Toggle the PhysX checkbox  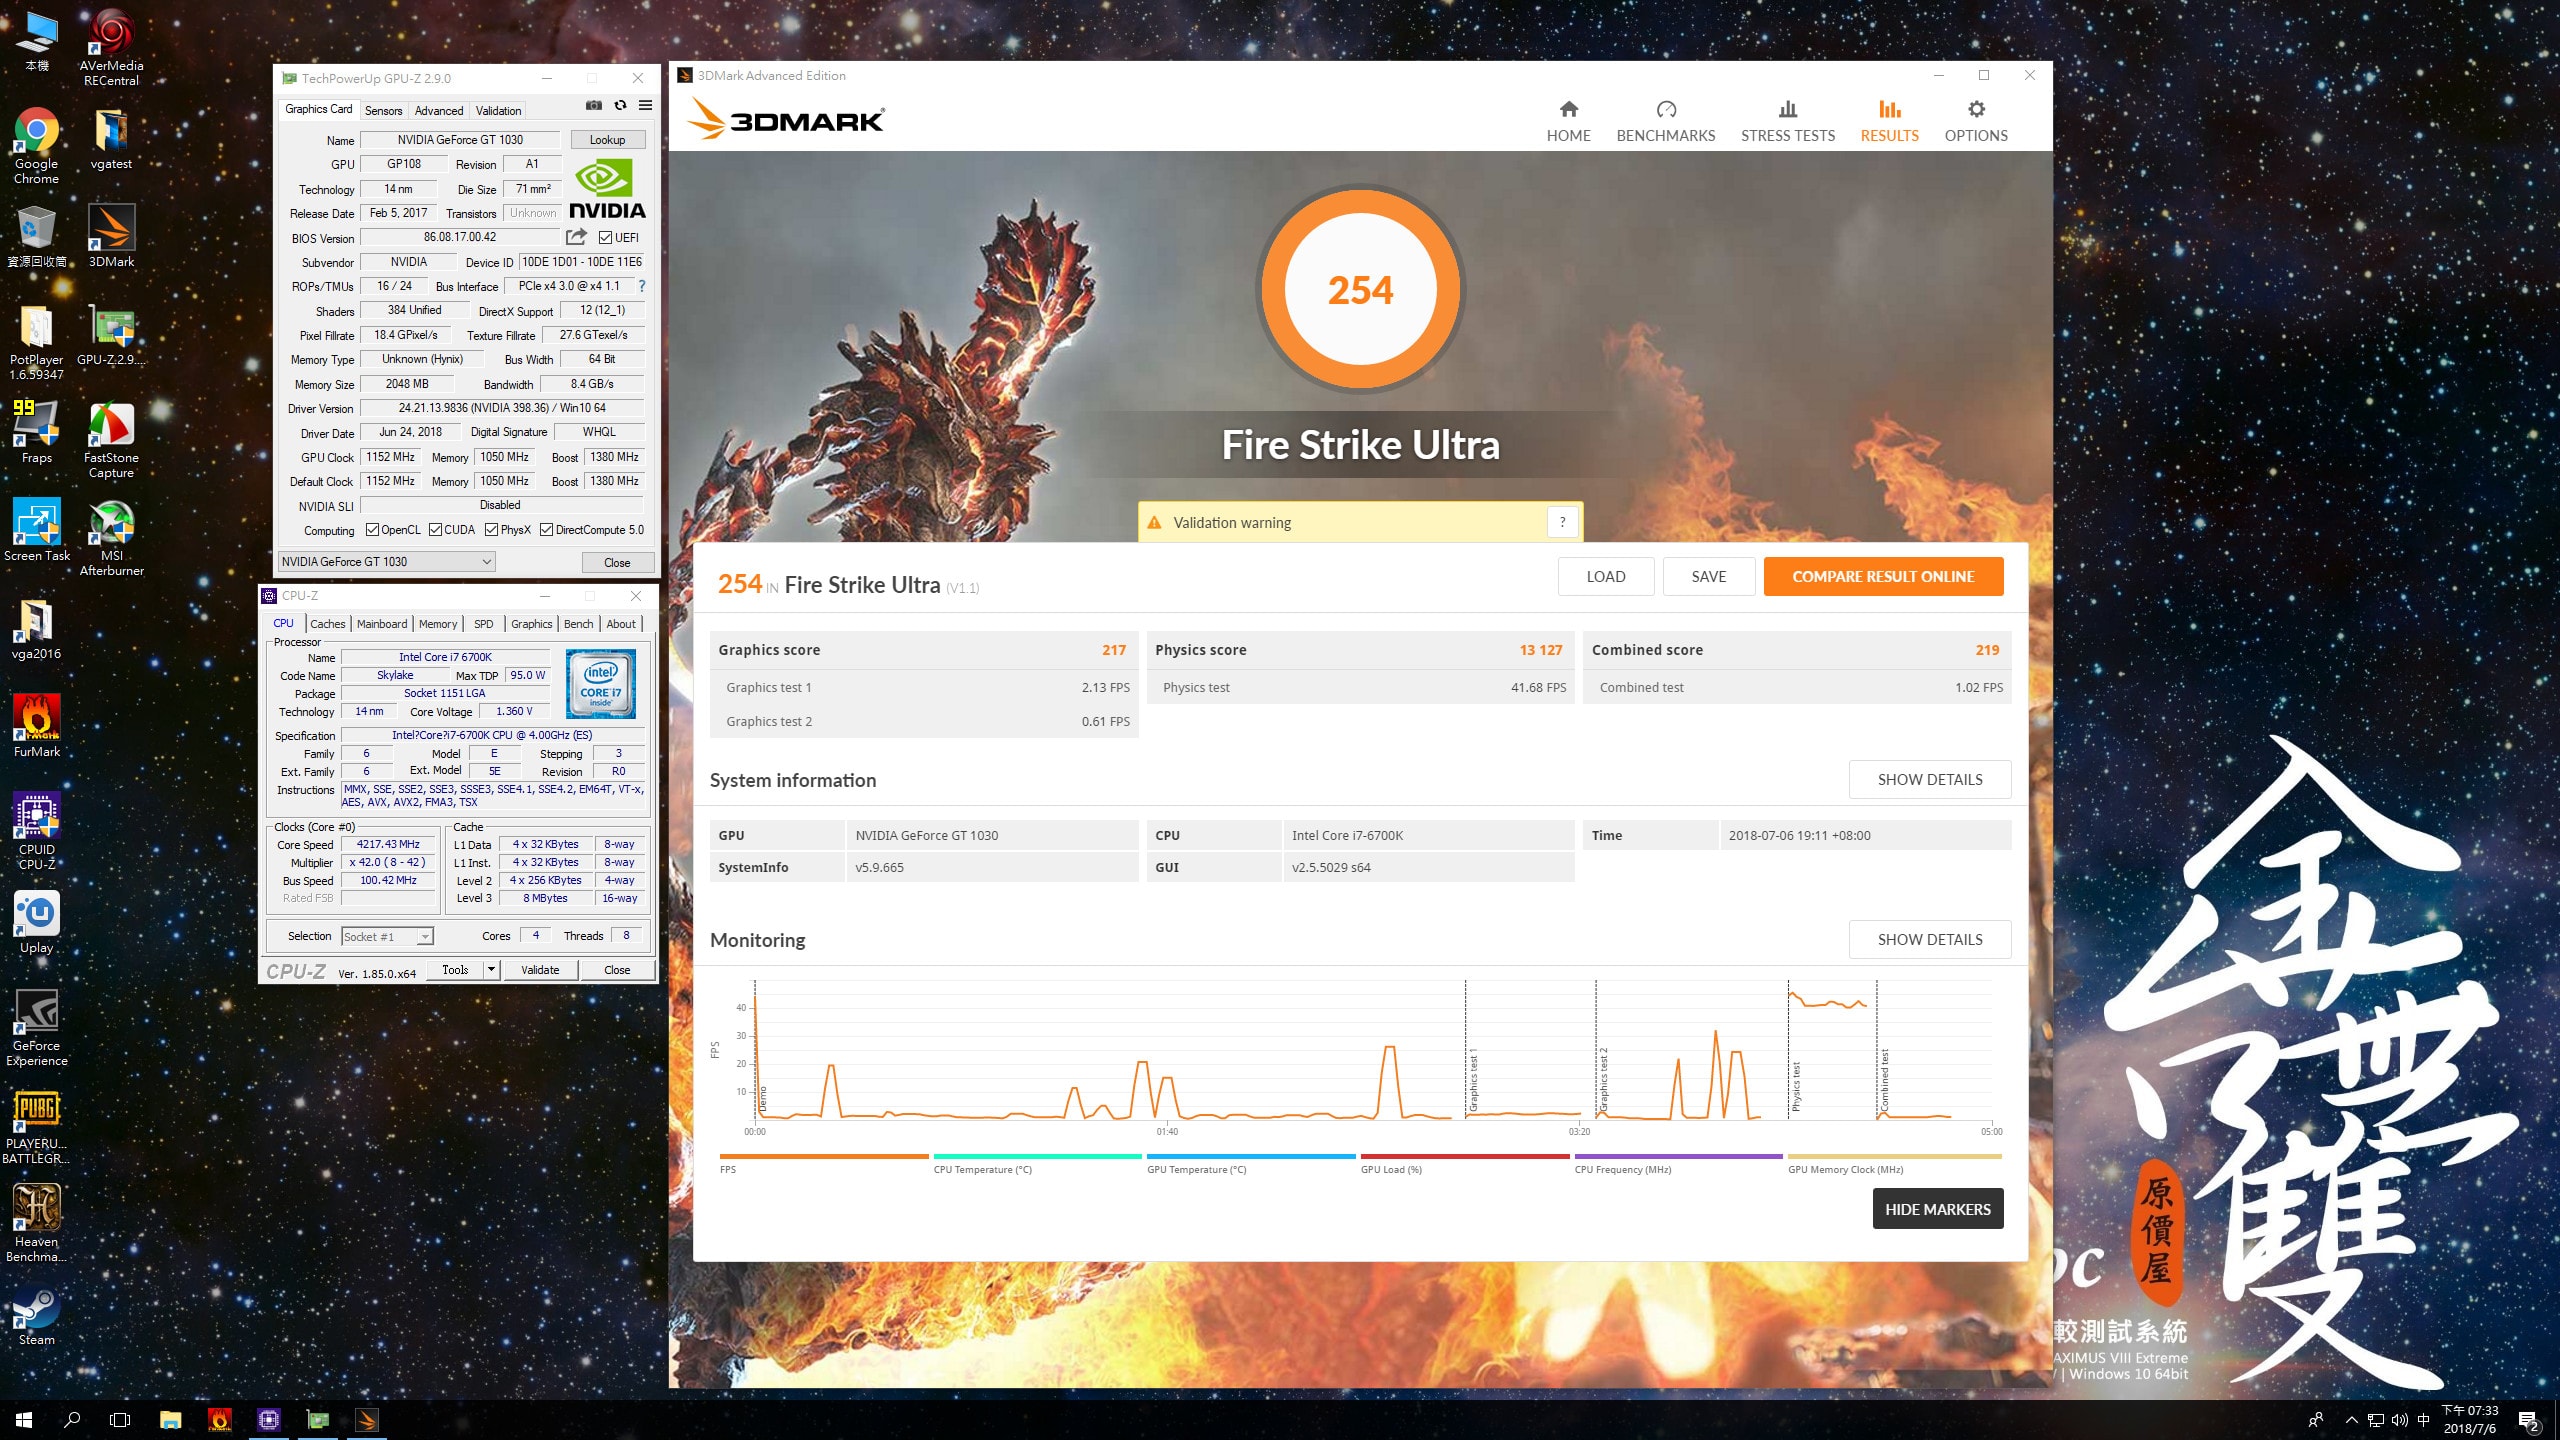pos(491,530)
